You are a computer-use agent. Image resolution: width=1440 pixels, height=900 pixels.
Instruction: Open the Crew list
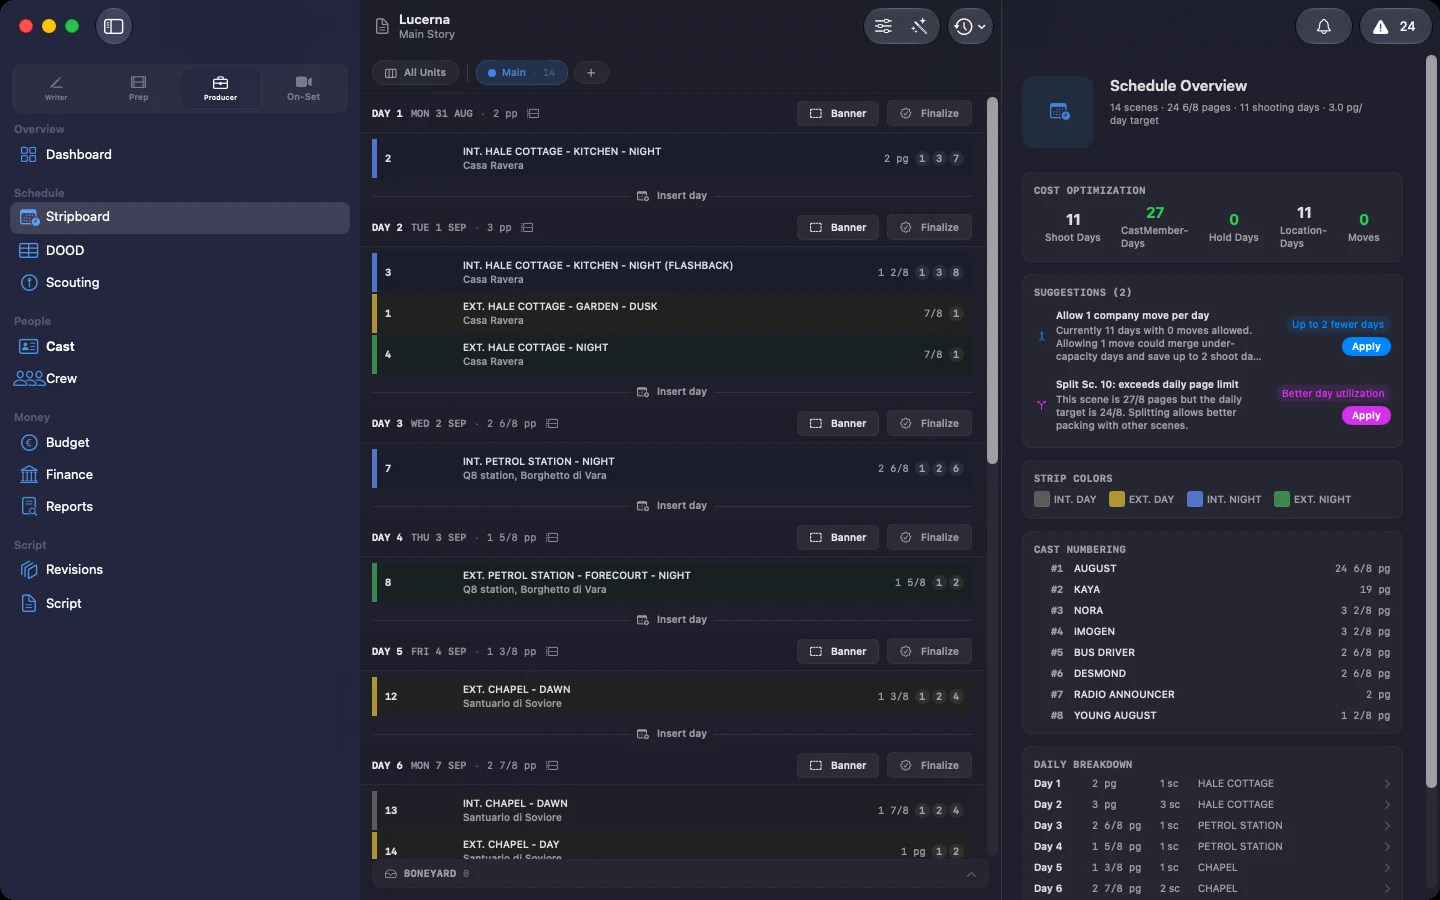click(180, 379)
